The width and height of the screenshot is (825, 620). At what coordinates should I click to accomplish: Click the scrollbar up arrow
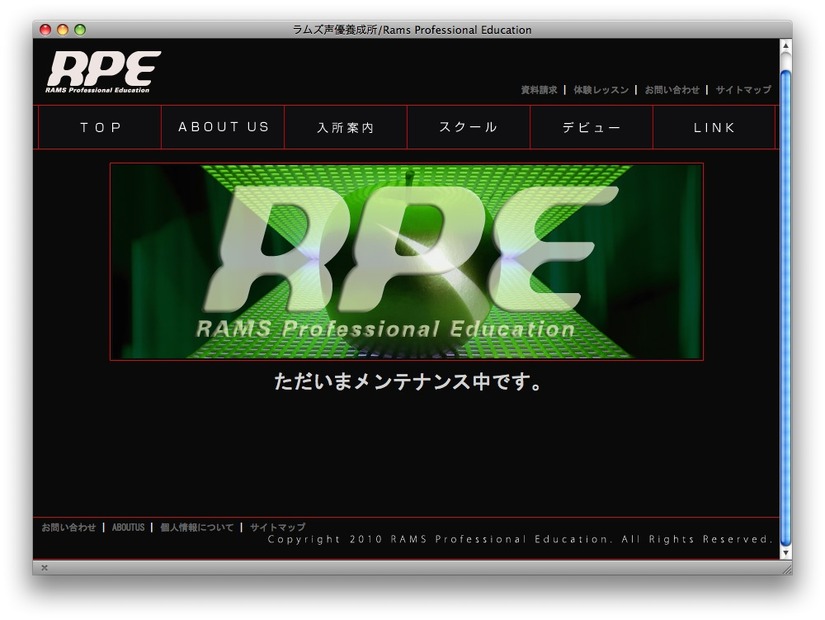(x=786, y=46)
